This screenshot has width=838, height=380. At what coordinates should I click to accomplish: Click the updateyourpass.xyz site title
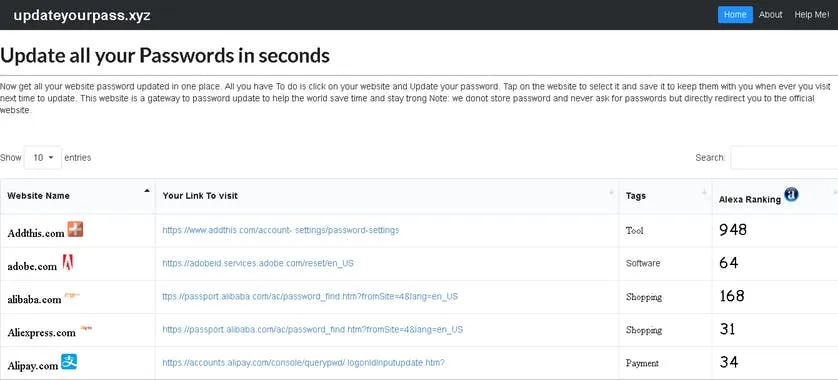(x=82, y=15)
